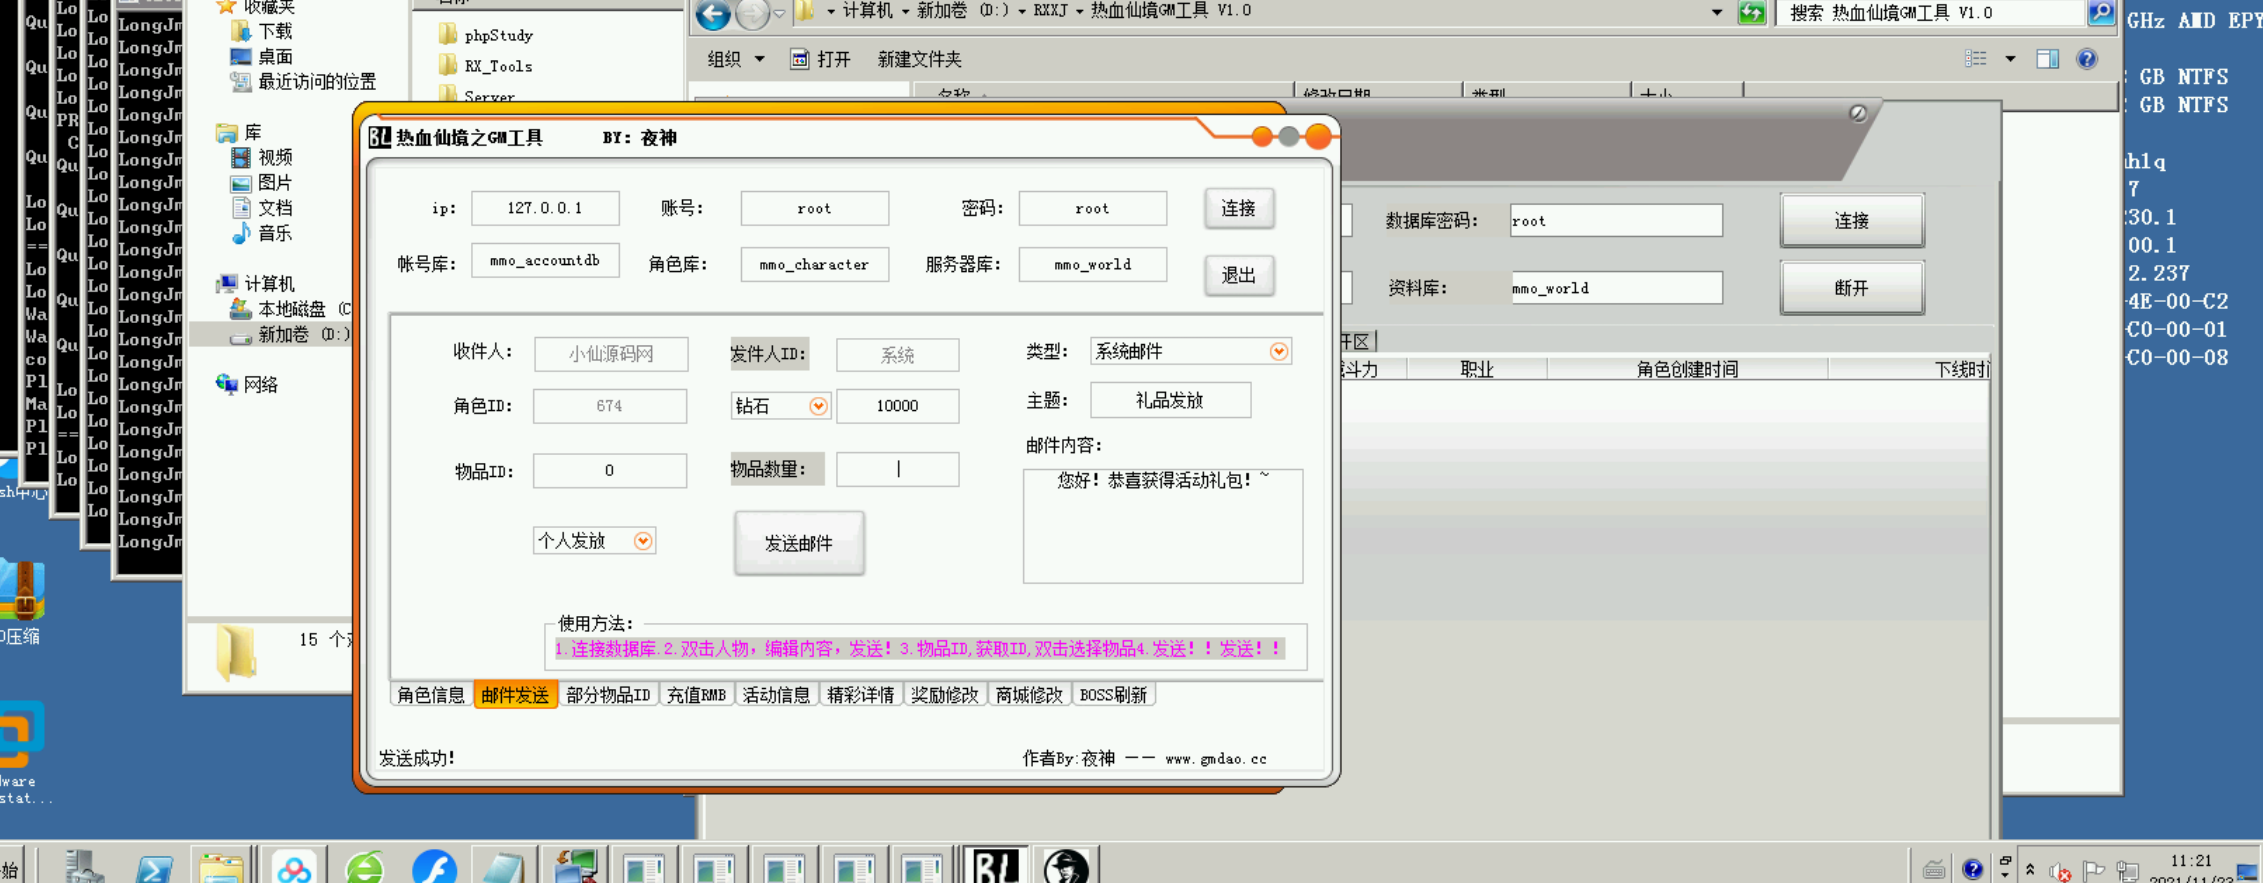Click 新建文件夹 in Explorer toolbar

(919, 59)
